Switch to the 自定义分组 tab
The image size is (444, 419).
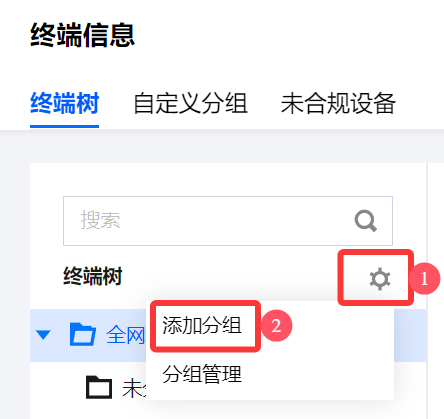(190, 104)
